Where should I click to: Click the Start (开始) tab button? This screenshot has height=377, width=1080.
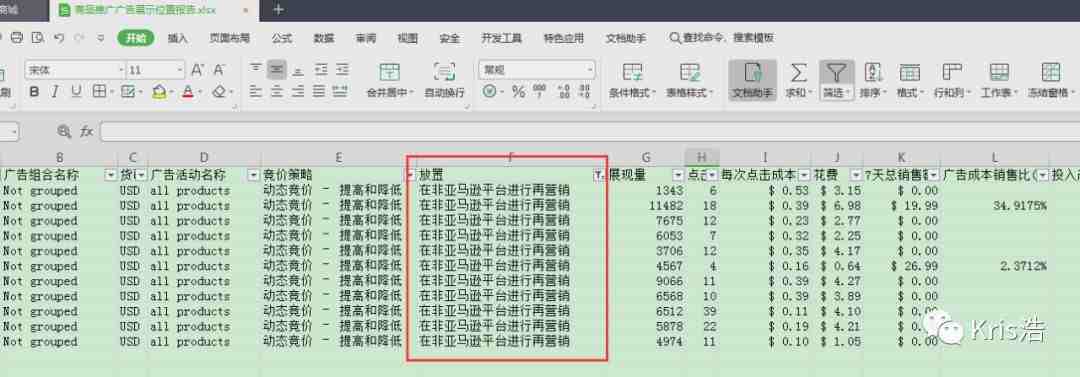[x=136, y=38]
